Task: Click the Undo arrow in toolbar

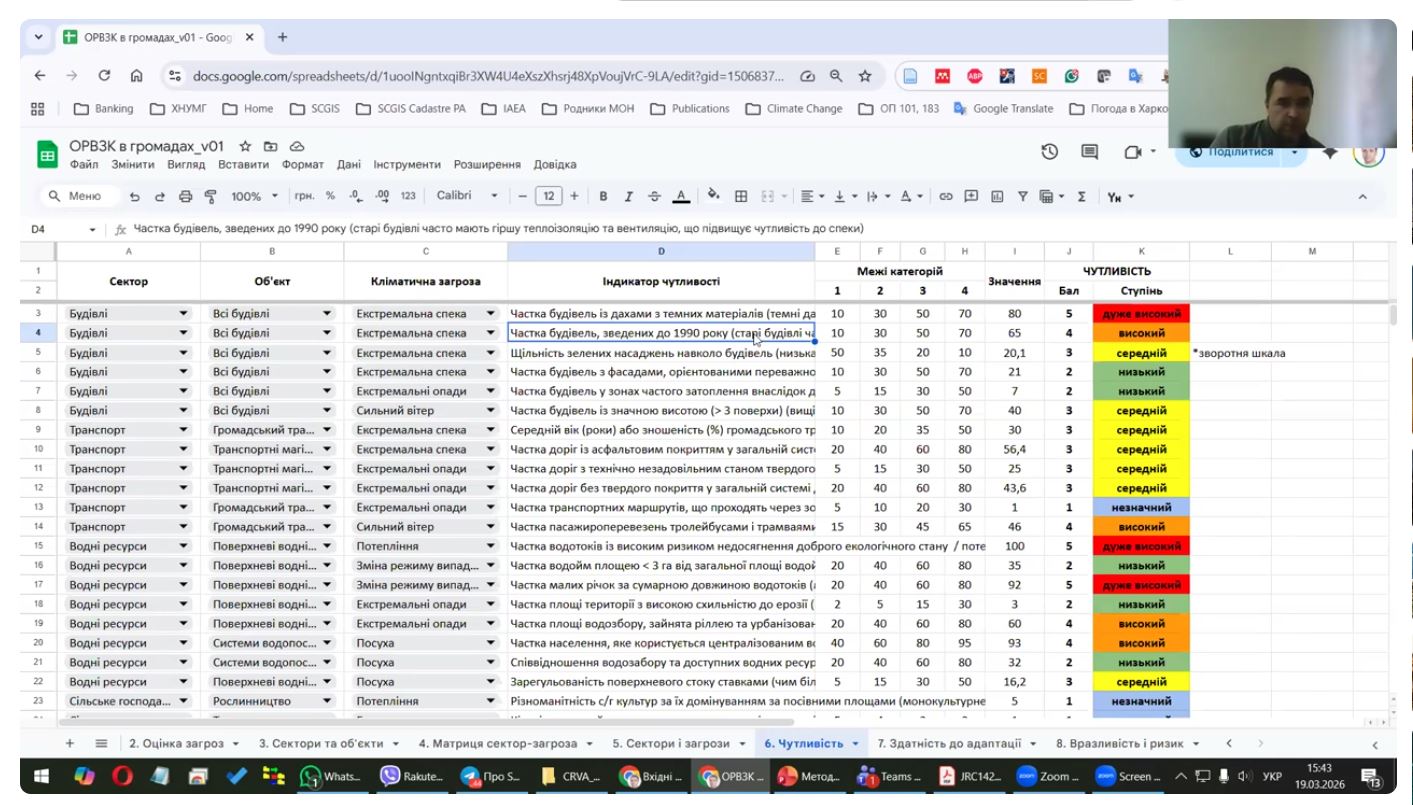Action: pyautogui.click(x=135, y=197)
